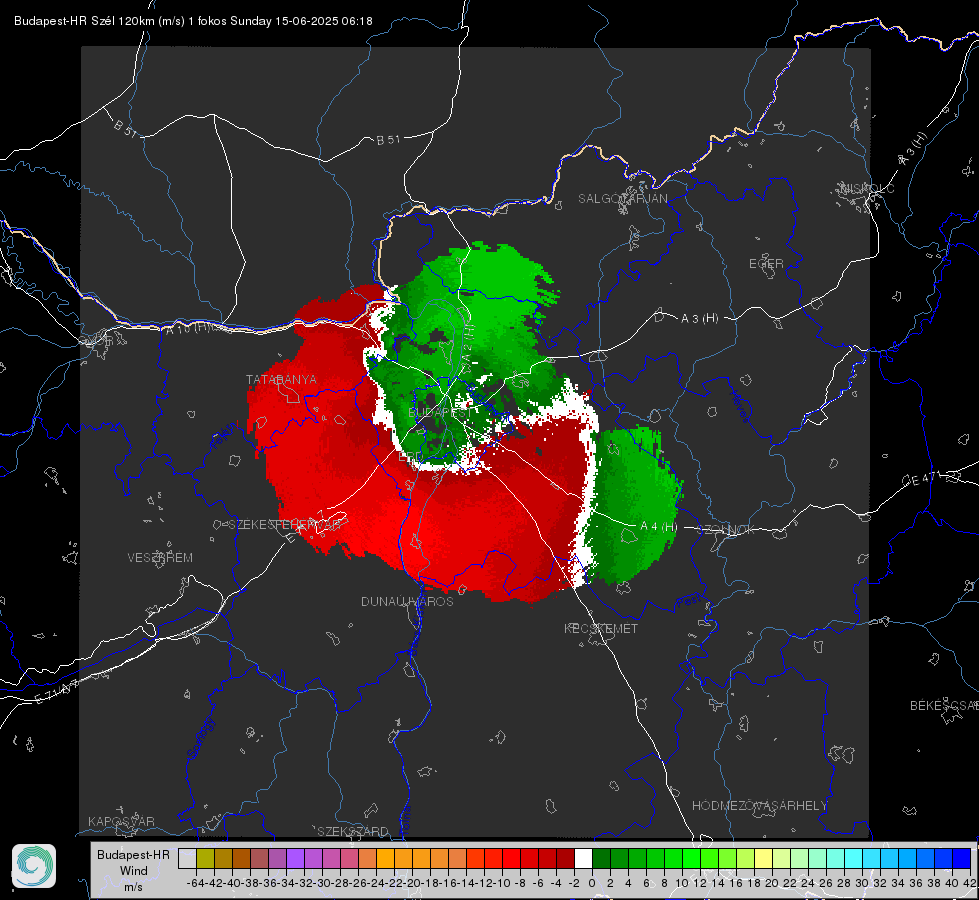Select the dark green swatch right of white
979x900 pixels.
601,858
